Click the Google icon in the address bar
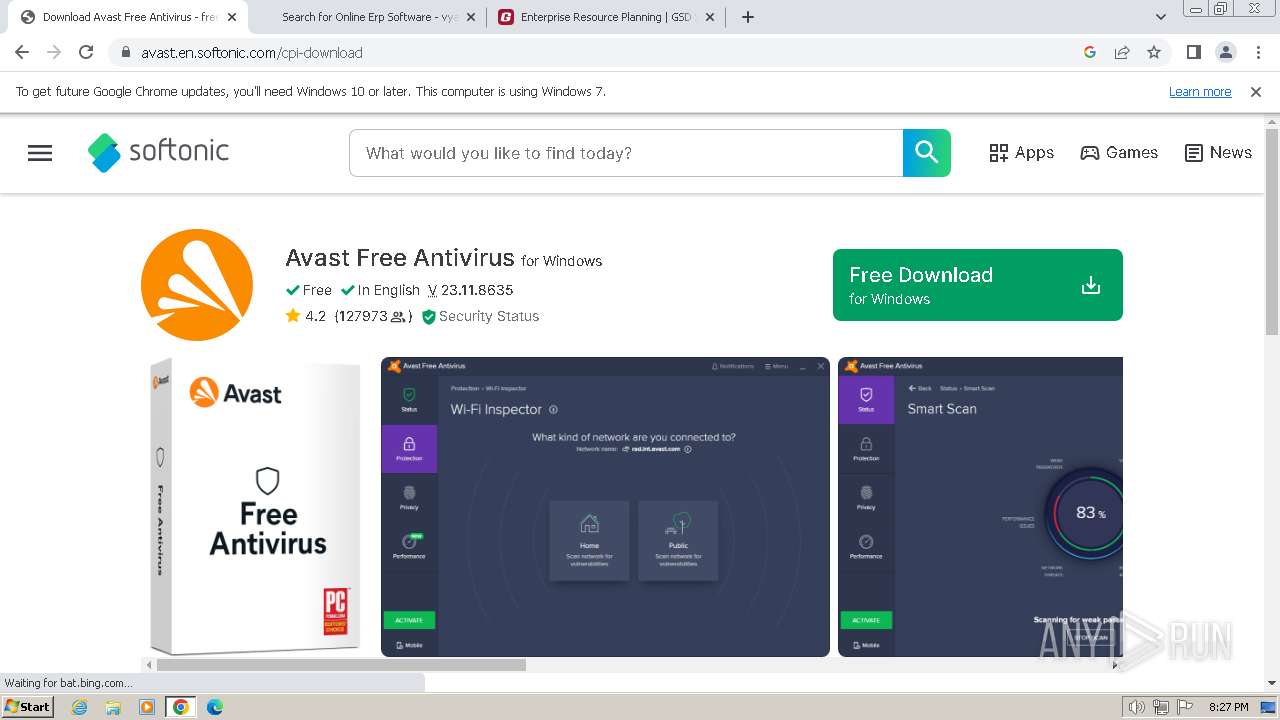The height and width of the screenshot is (720, 1280). point(1090,53)
